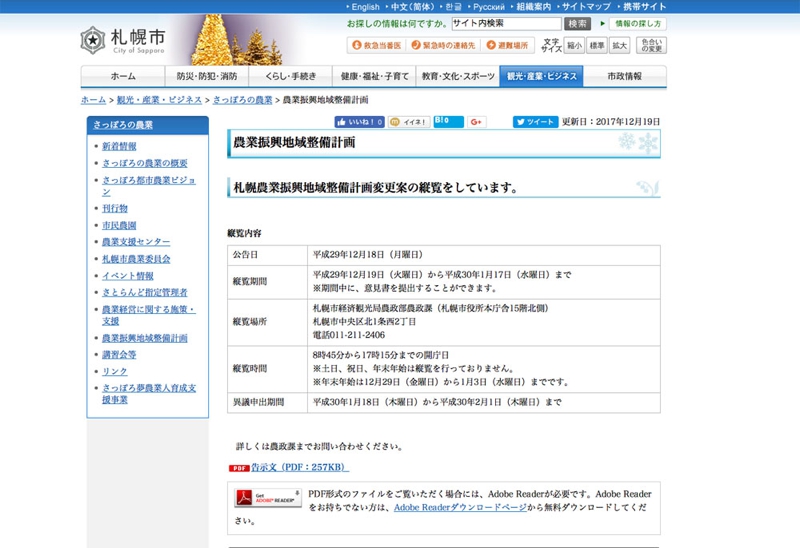The width and height of the screenshot is (800, 548).
Task: Click the Twitter ツイート button
Action: 535,122
